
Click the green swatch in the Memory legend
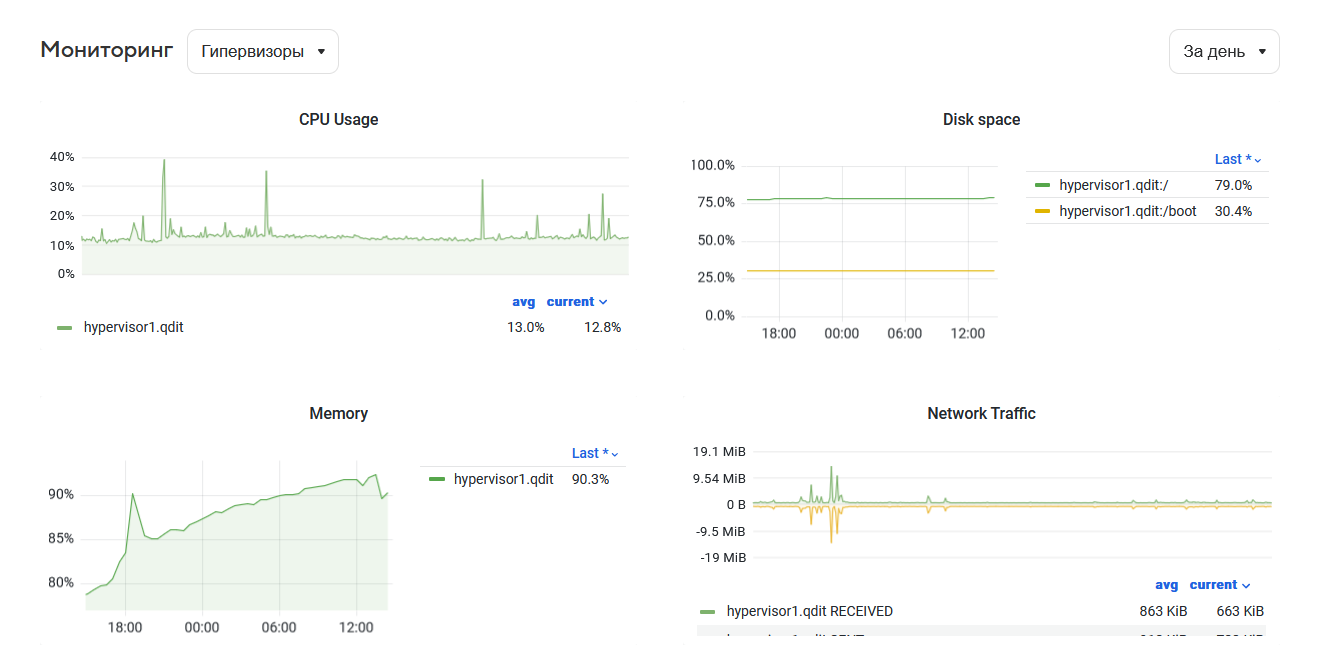(x=436, y=479)
